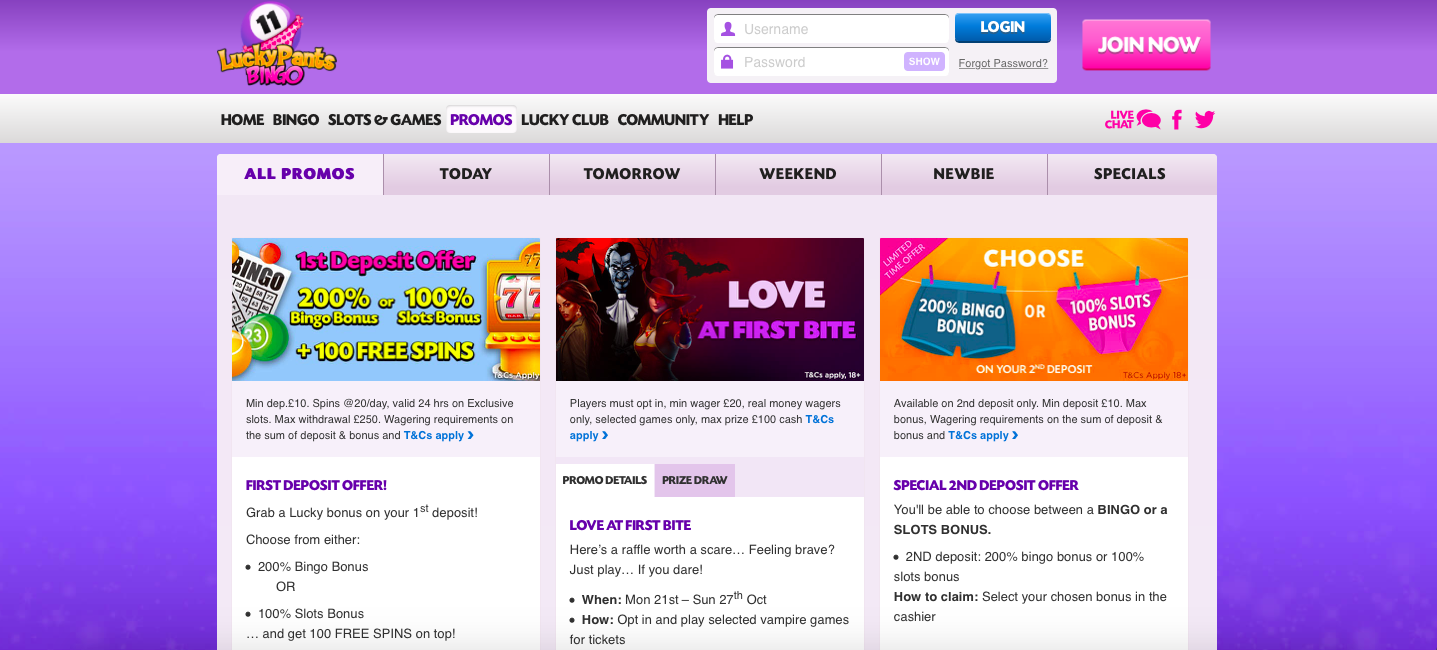1437x650 pixels.
Task: Open the COMMUNITY menu item
Action: (663, 120)
